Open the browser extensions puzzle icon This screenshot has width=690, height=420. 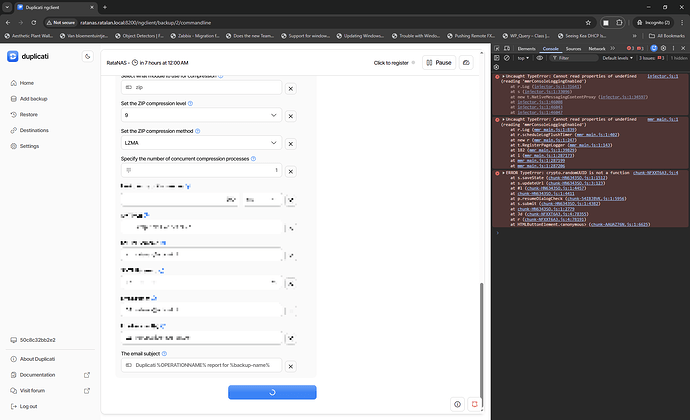(619, 22)
